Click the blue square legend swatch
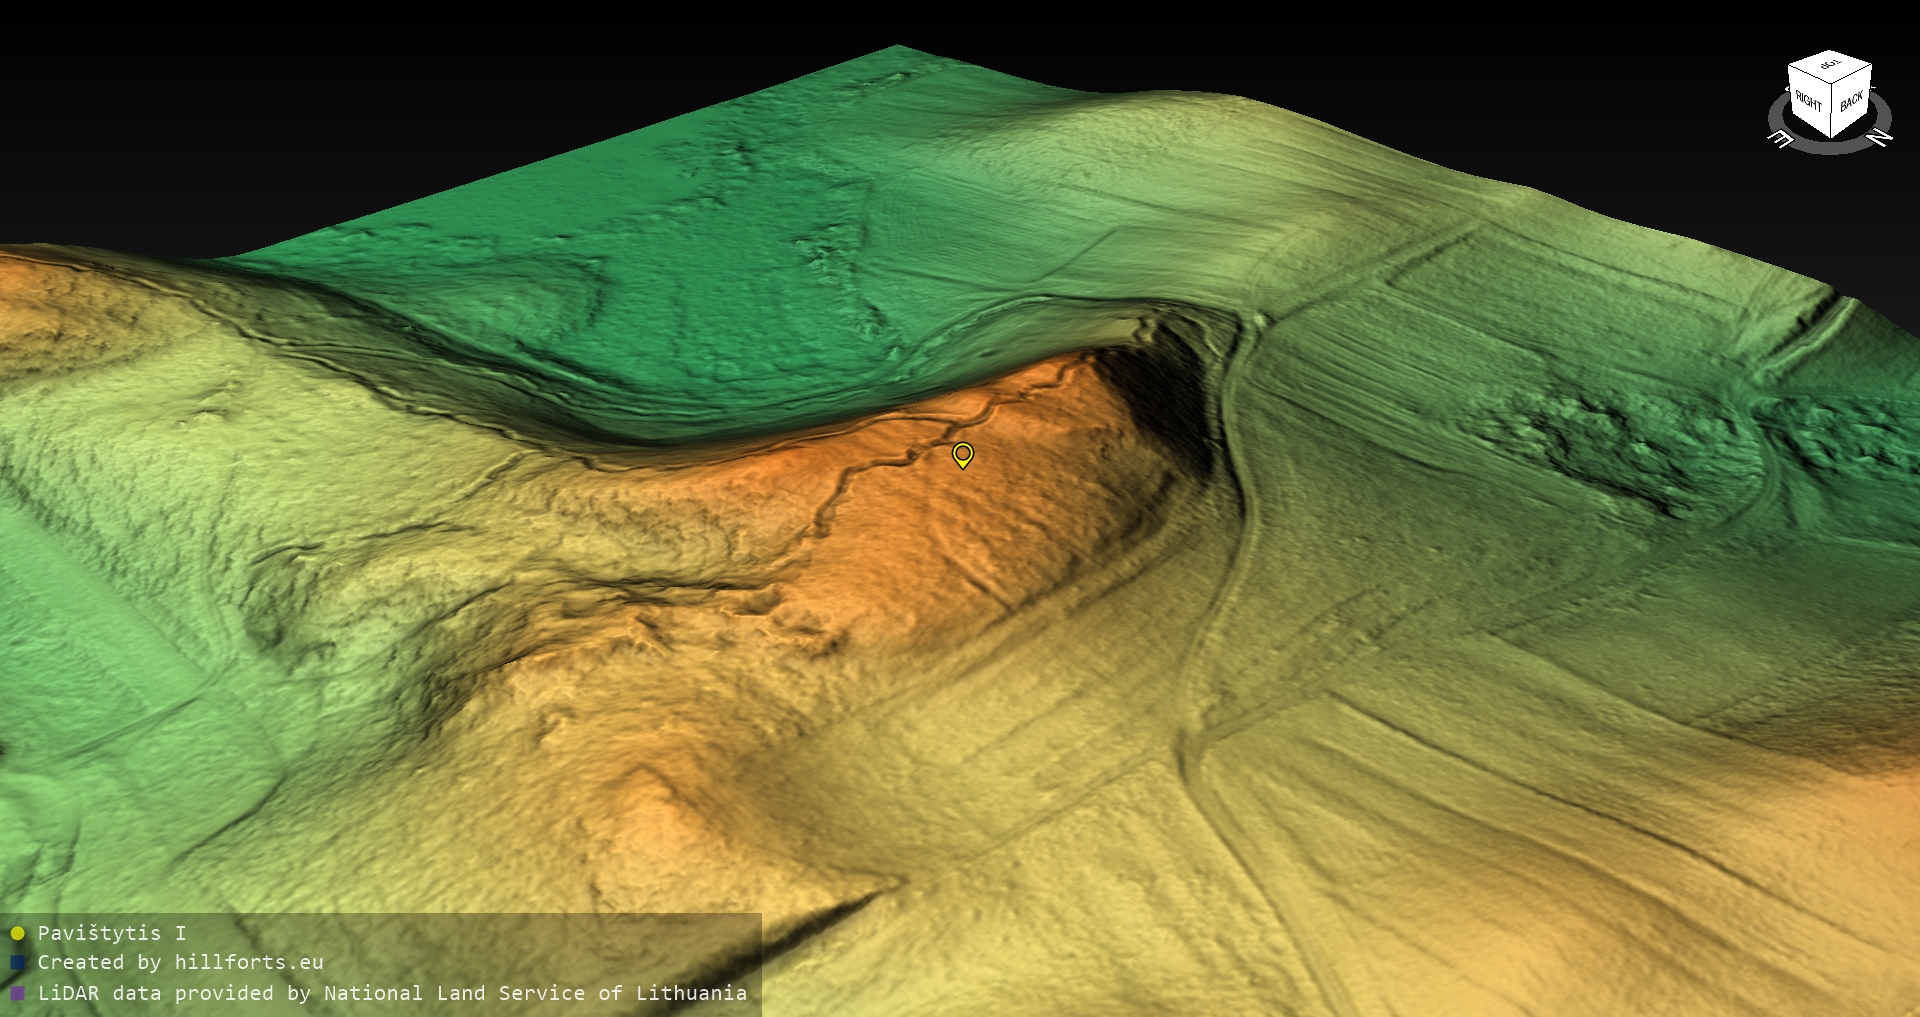The width and height of the screenshot is (1920, 1017). pyautogui.click(x=17, y=963)
